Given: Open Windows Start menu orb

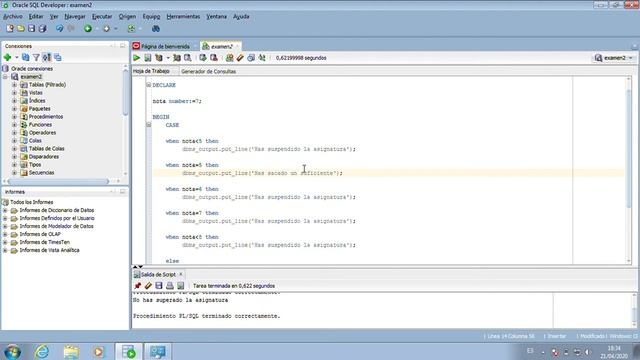Looking at the screenshot, I should click(x=12, y=351).
